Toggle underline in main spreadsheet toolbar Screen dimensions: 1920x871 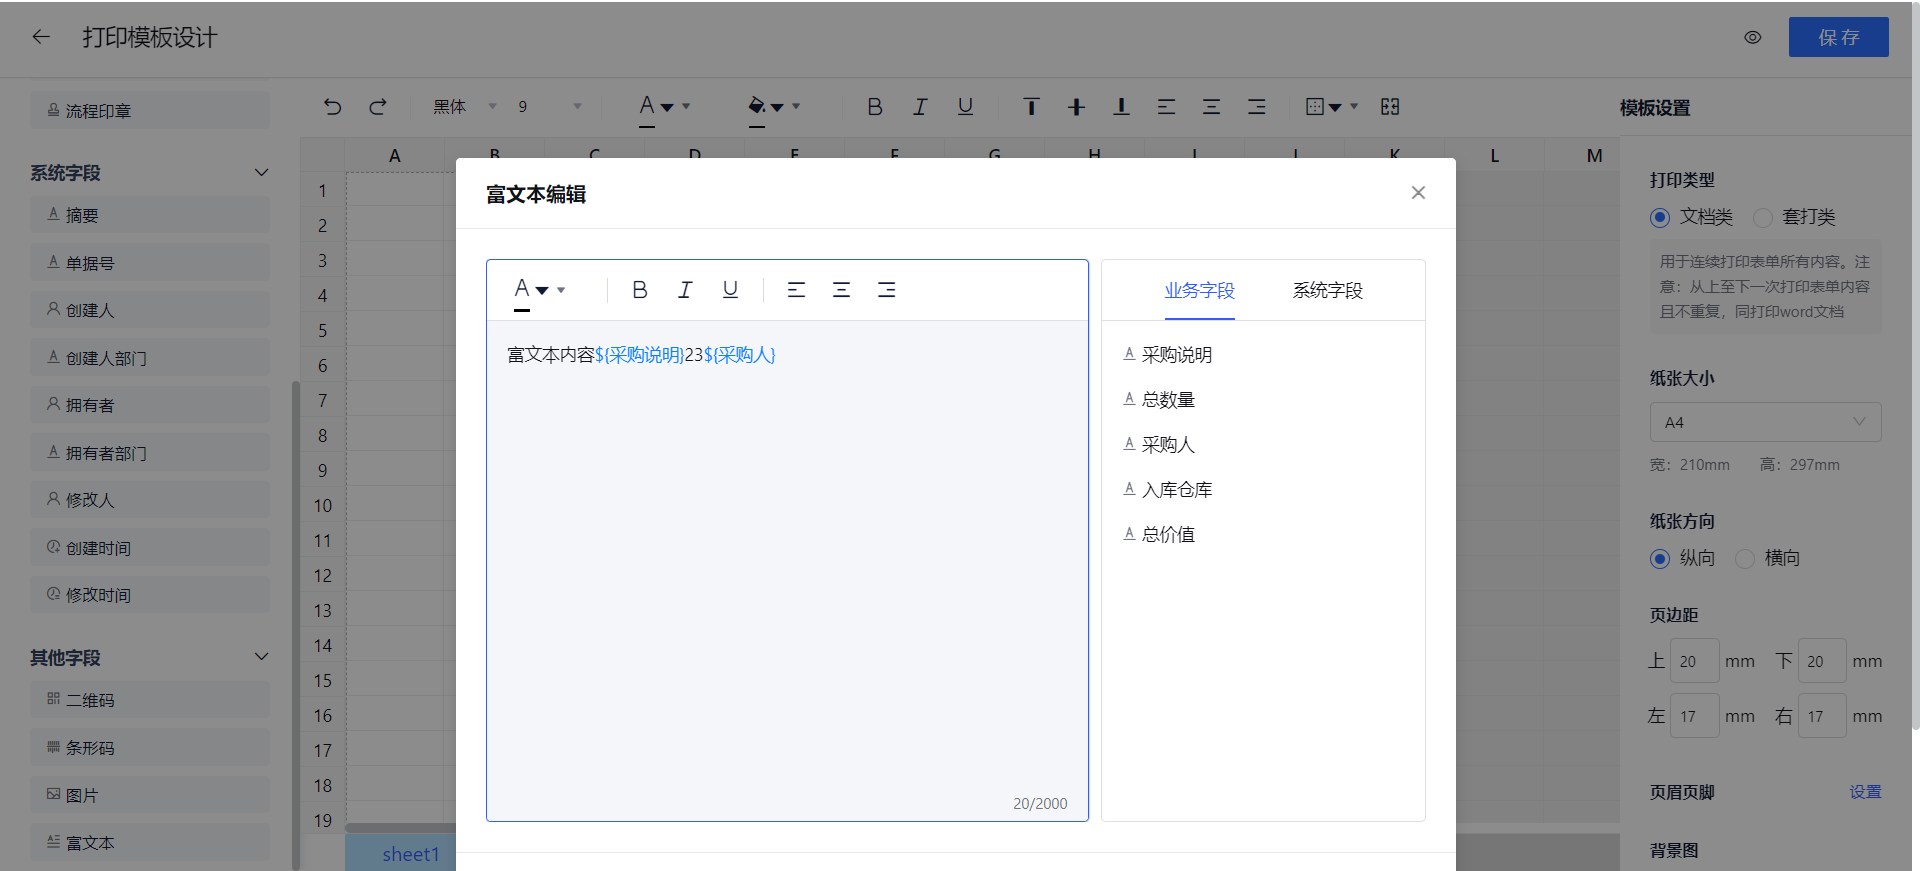click(x=965, y=106)
